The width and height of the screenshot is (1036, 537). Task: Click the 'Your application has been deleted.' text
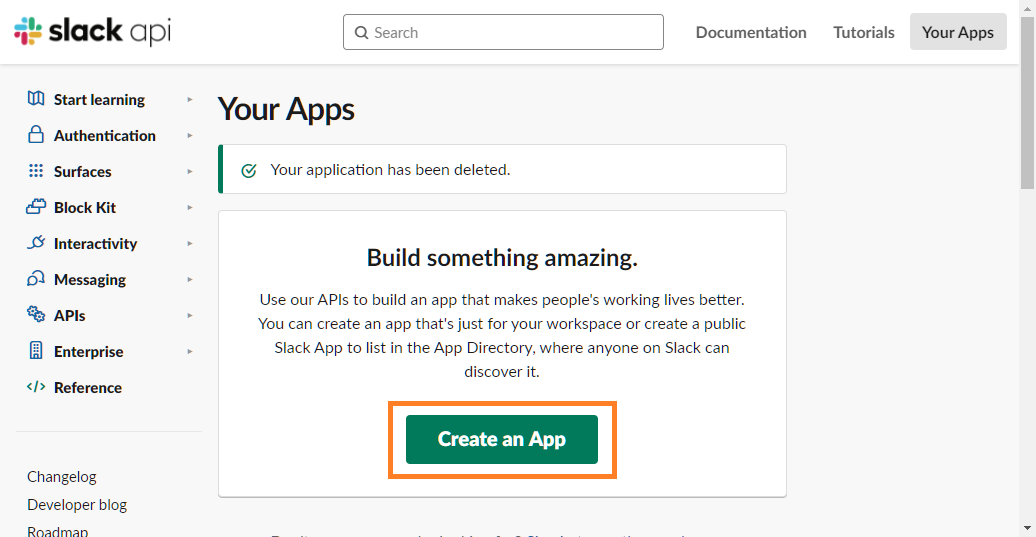[390, 170]
